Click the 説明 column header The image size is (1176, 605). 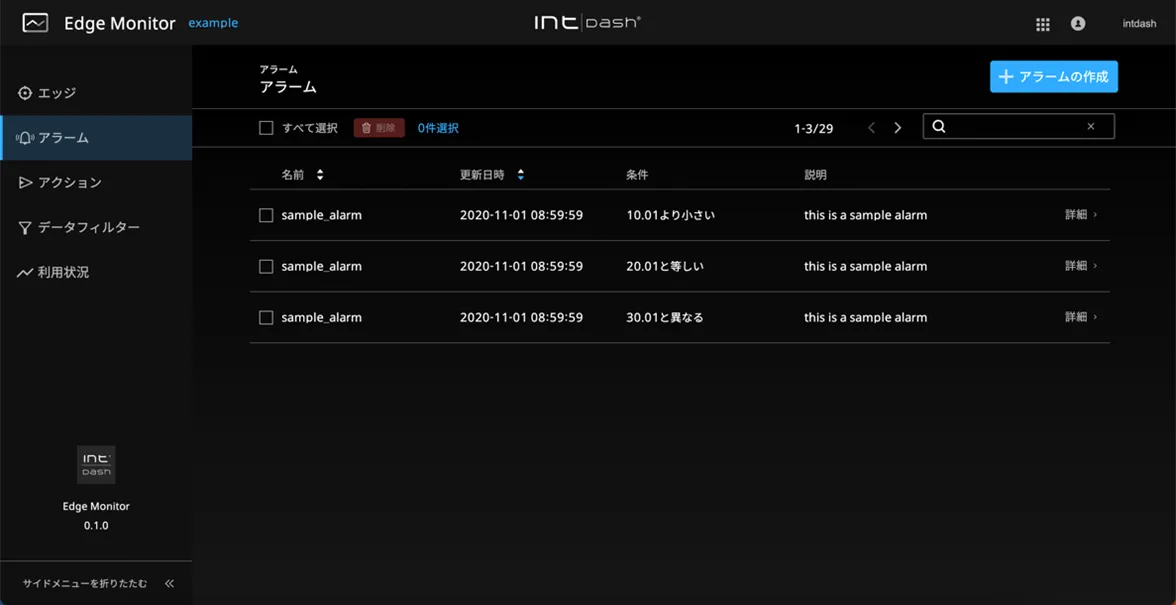[x=815, y=175]
